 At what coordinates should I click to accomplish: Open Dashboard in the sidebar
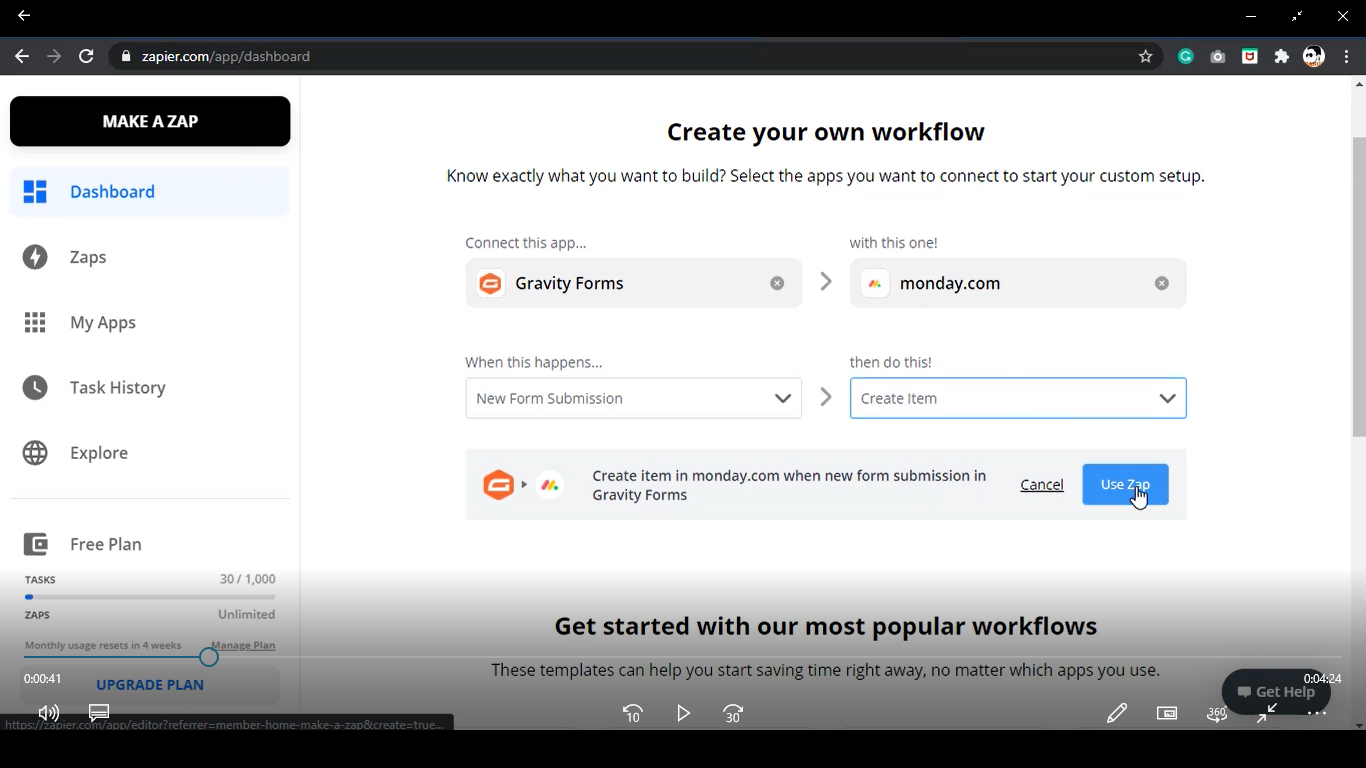tap(150, 192)
